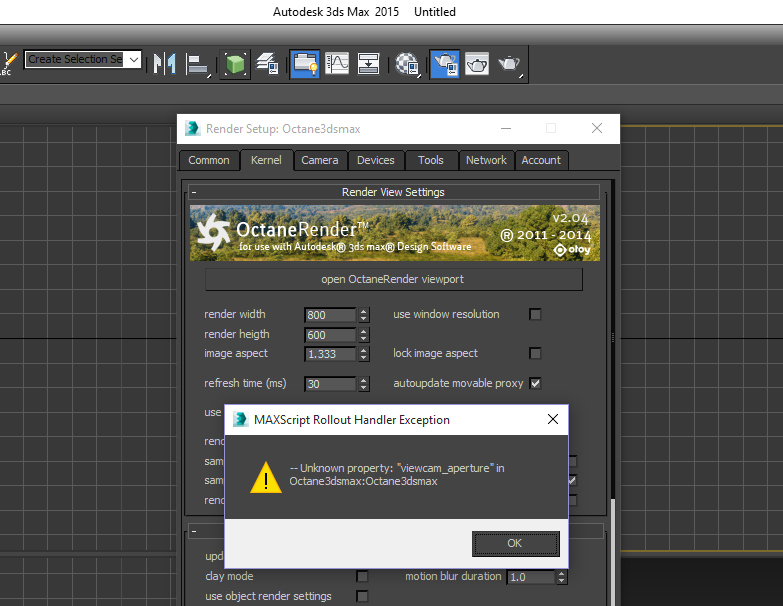Click OK in the exception dialog
Image resolution: width=783 pixels, height=606 pixels.
tap(515, 543)
